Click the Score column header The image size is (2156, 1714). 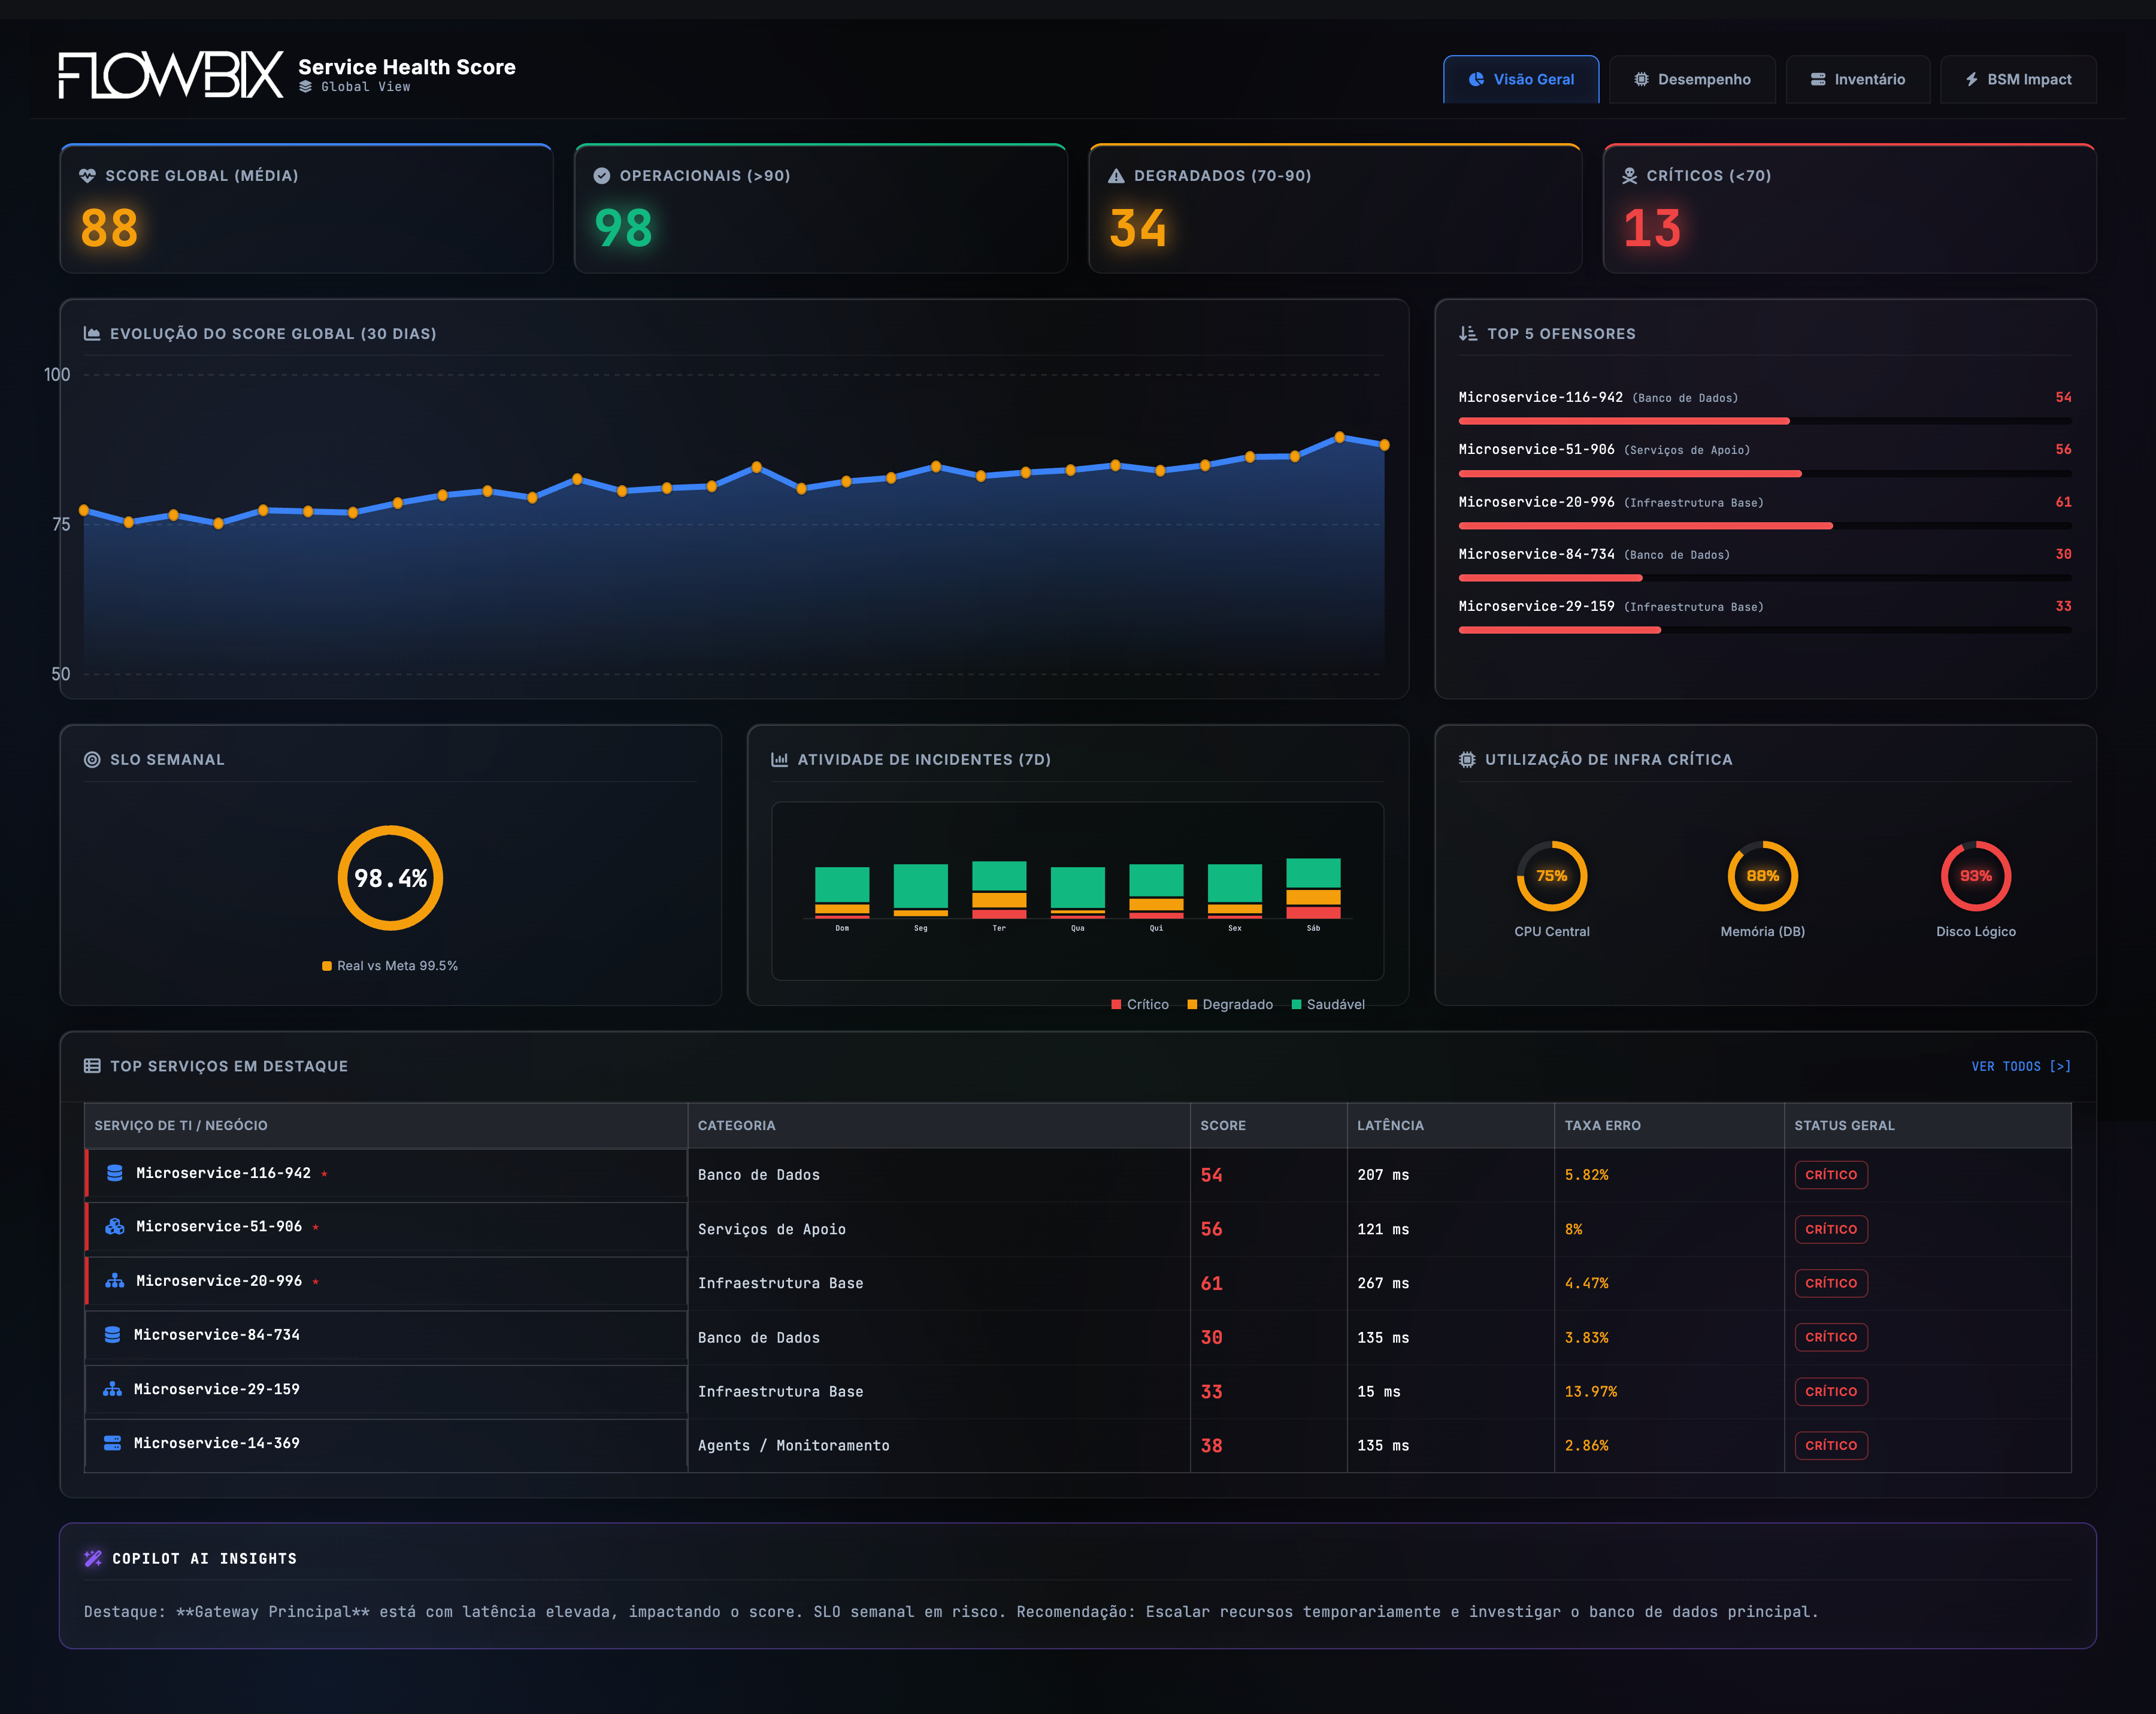(x=1268, y=1125)
